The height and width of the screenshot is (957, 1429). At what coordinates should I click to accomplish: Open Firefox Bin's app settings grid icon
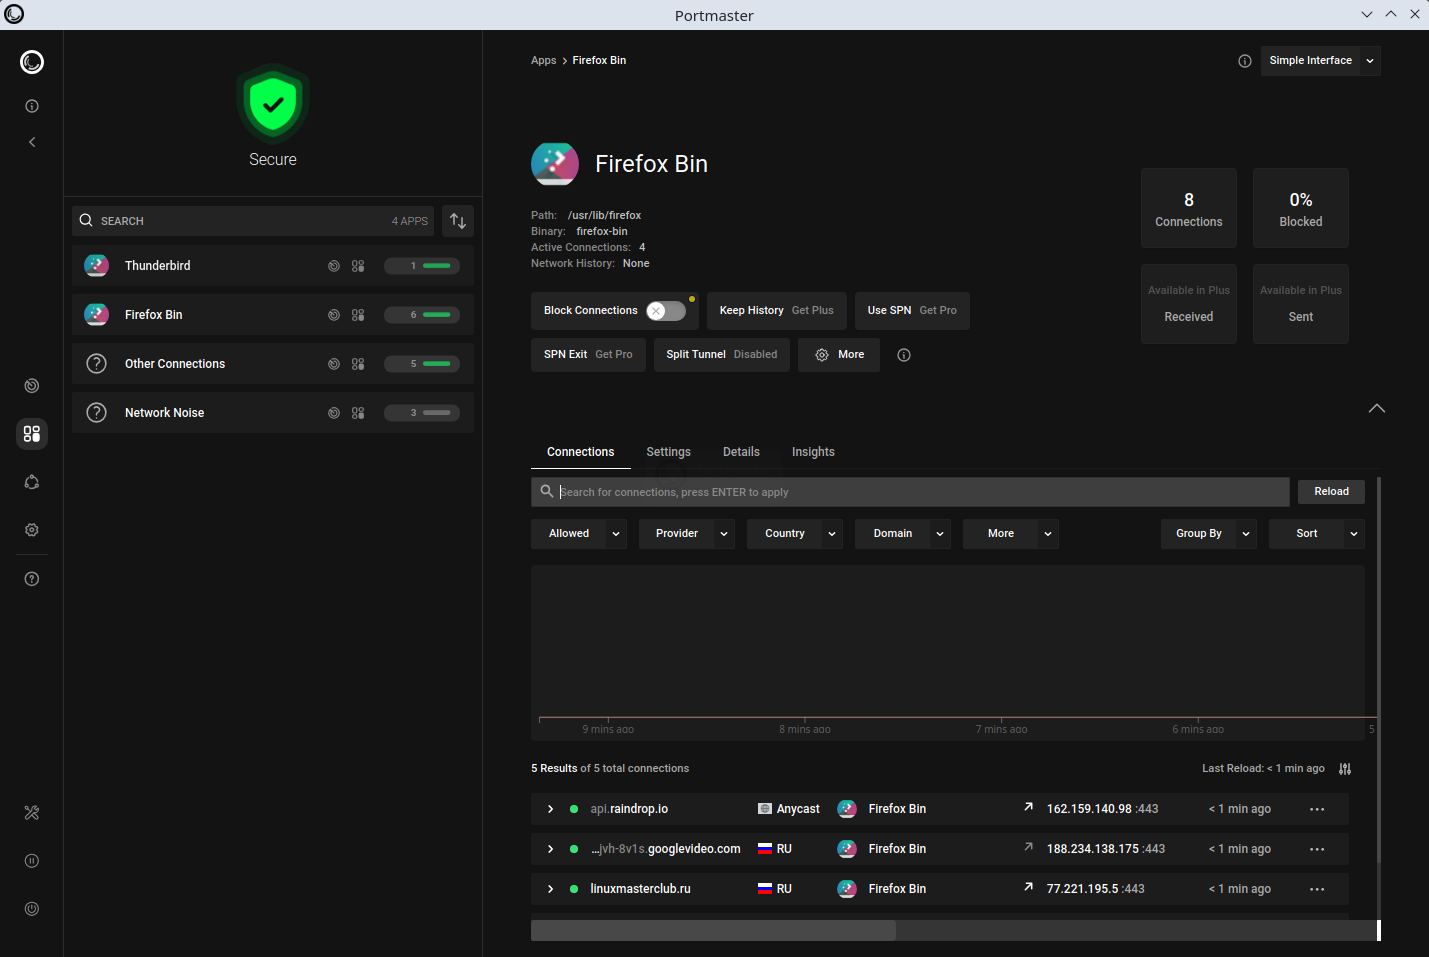pos(358,315)
